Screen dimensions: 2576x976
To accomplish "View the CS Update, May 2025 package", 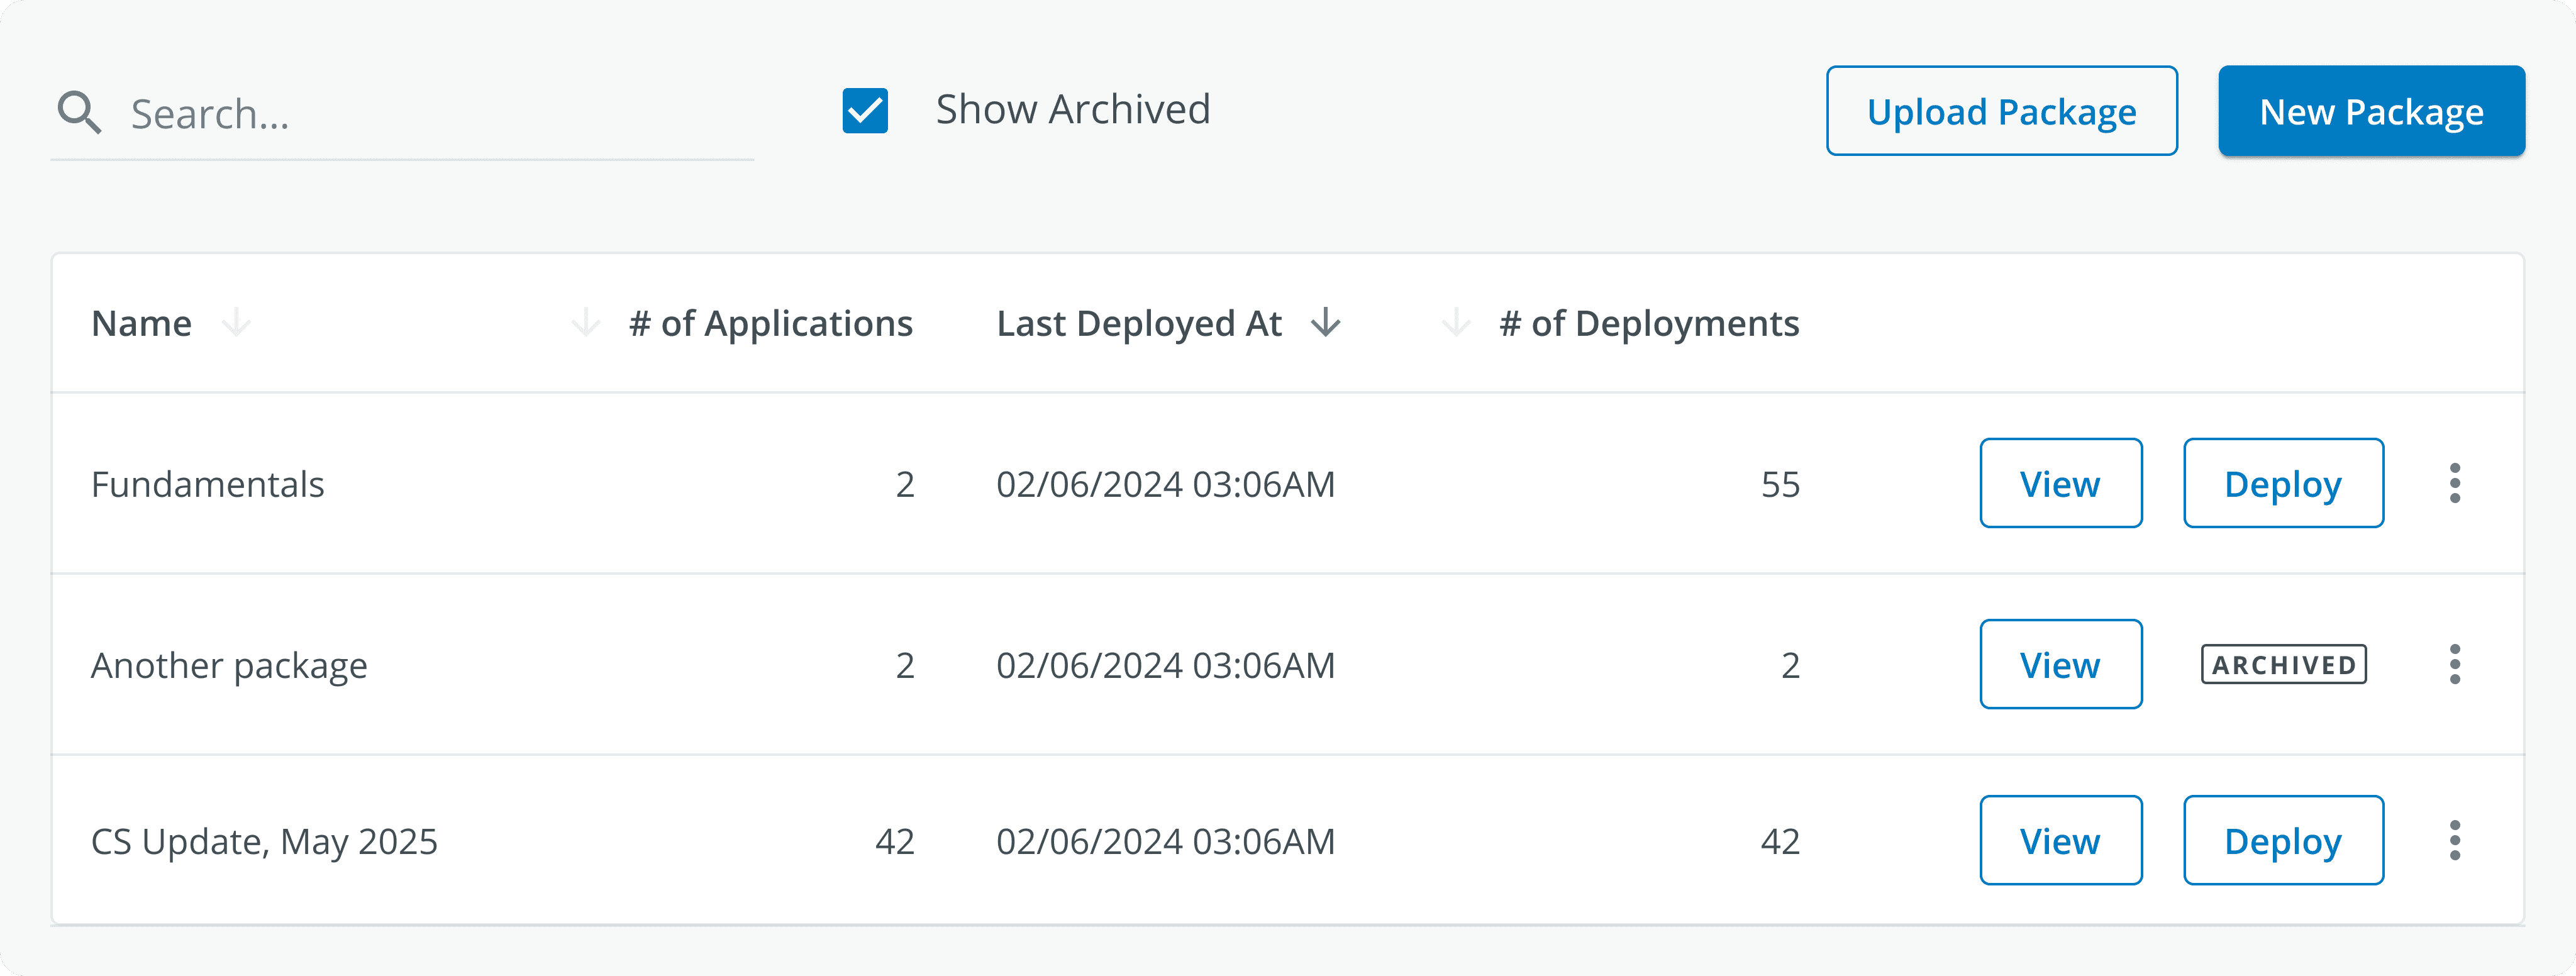I will [x=2061, y=840].
